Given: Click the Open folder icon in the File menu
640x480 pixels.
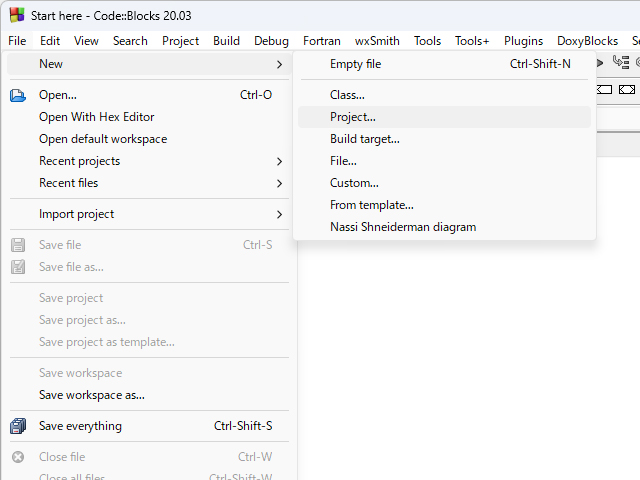Looking at the screenshot, I should coord(18,96).
